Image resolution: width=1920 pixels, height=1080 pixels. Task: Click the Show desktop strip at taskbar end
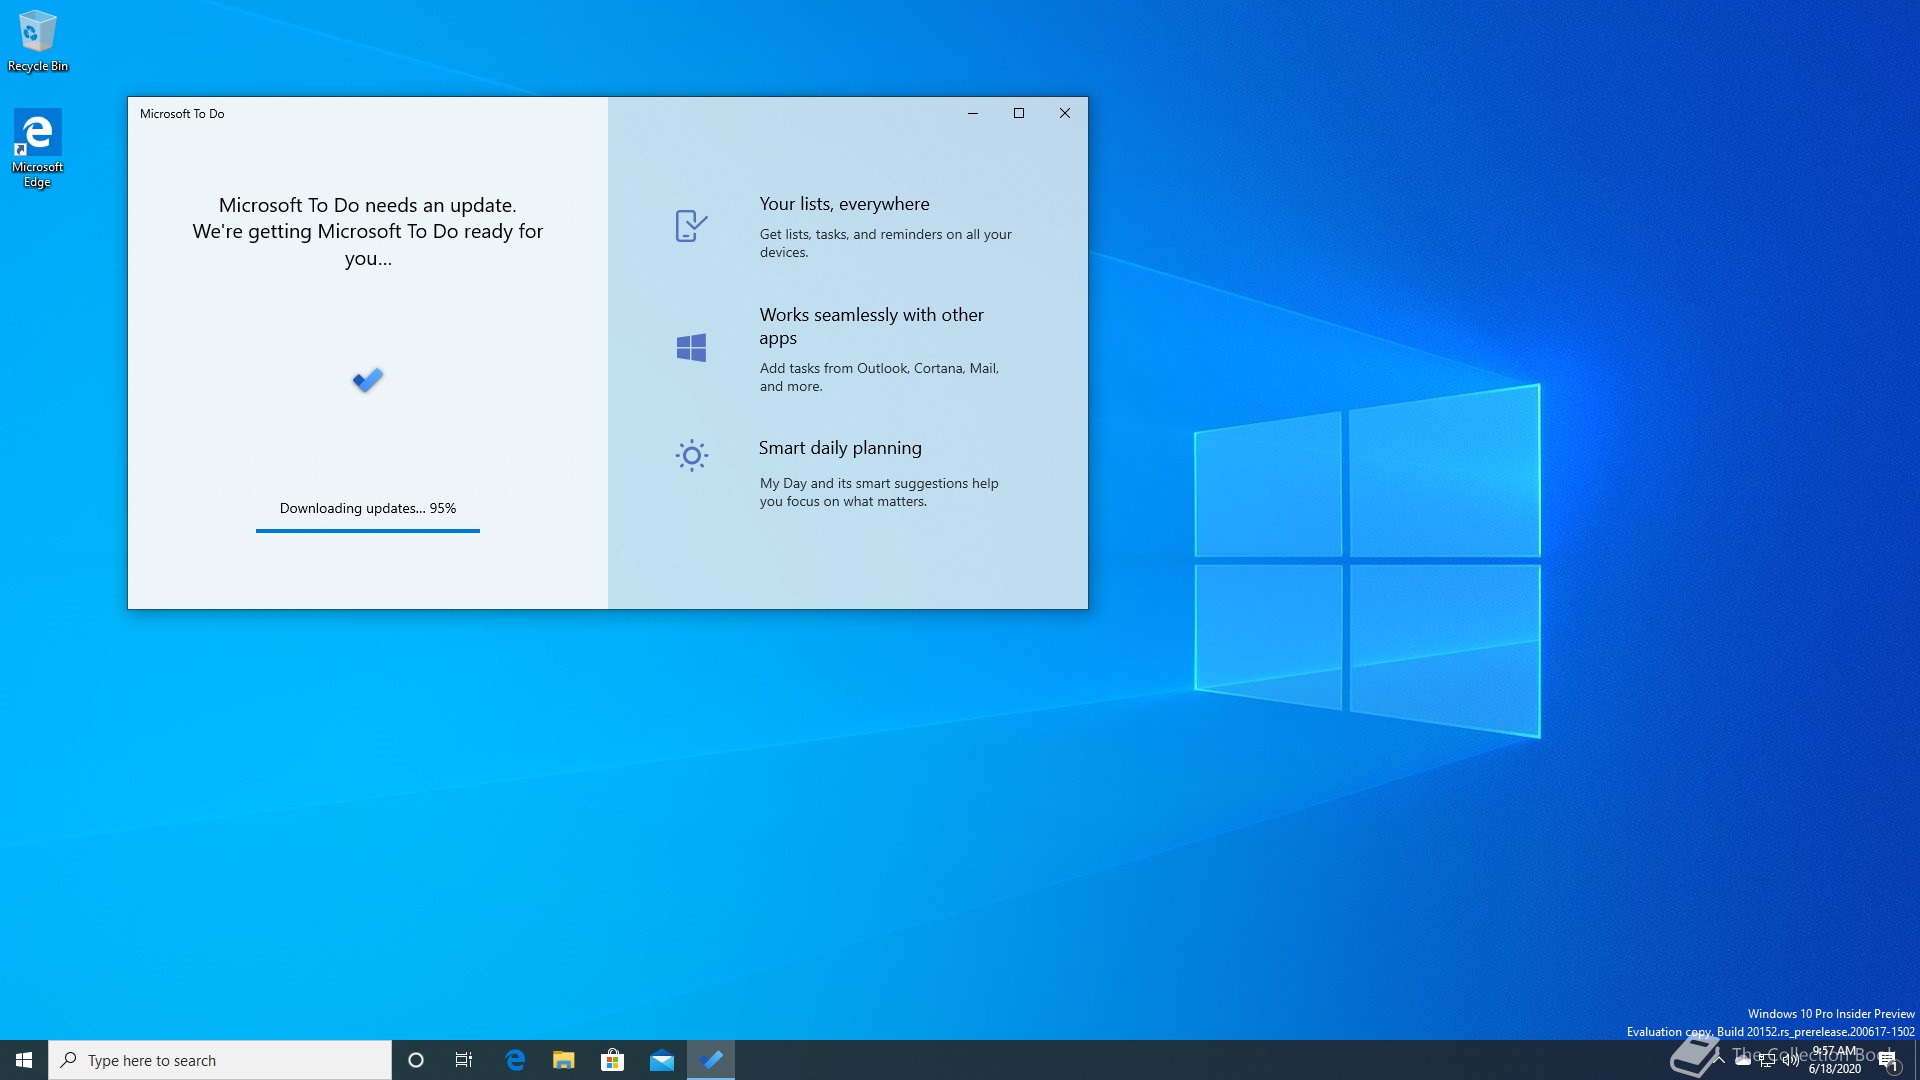[x=1916, y=1060]
